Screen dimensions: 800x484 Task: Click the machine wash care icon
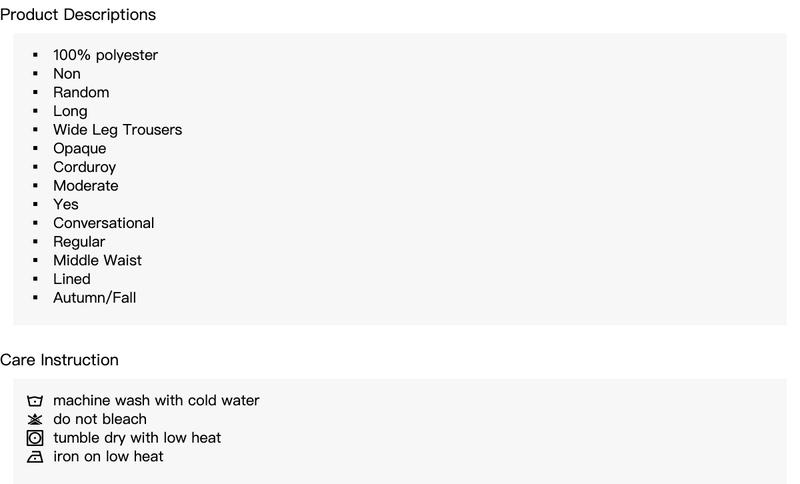35,401
